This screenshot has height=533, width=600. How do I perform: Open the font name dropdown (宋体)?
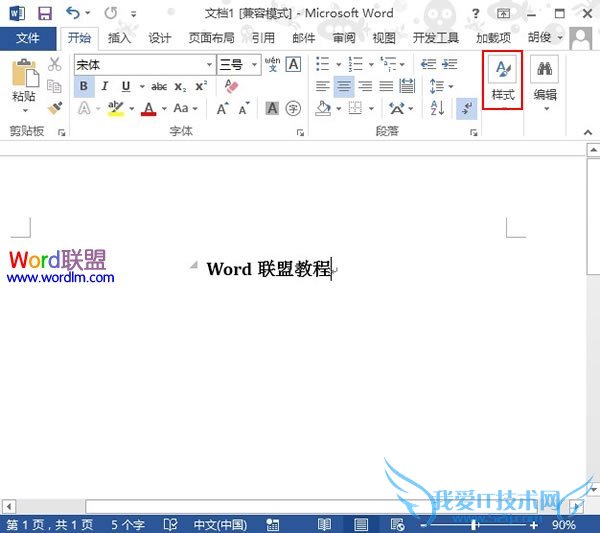209,65
